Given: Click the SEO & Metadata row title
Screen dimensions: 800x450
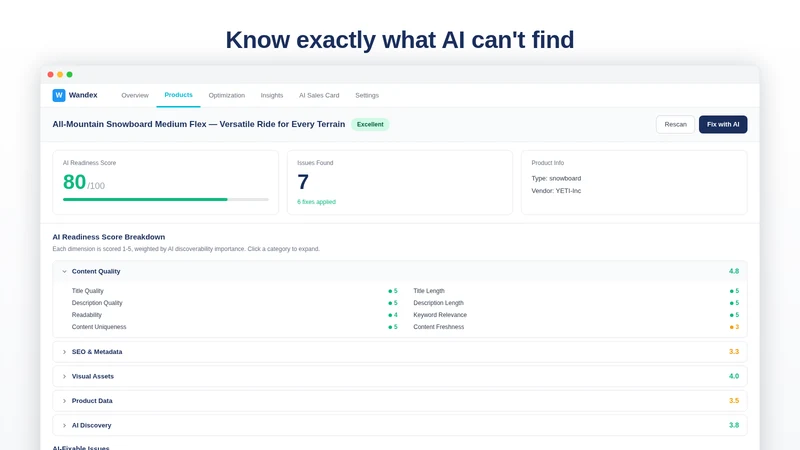Looking at the screenshot, I should tap(97, 352).
